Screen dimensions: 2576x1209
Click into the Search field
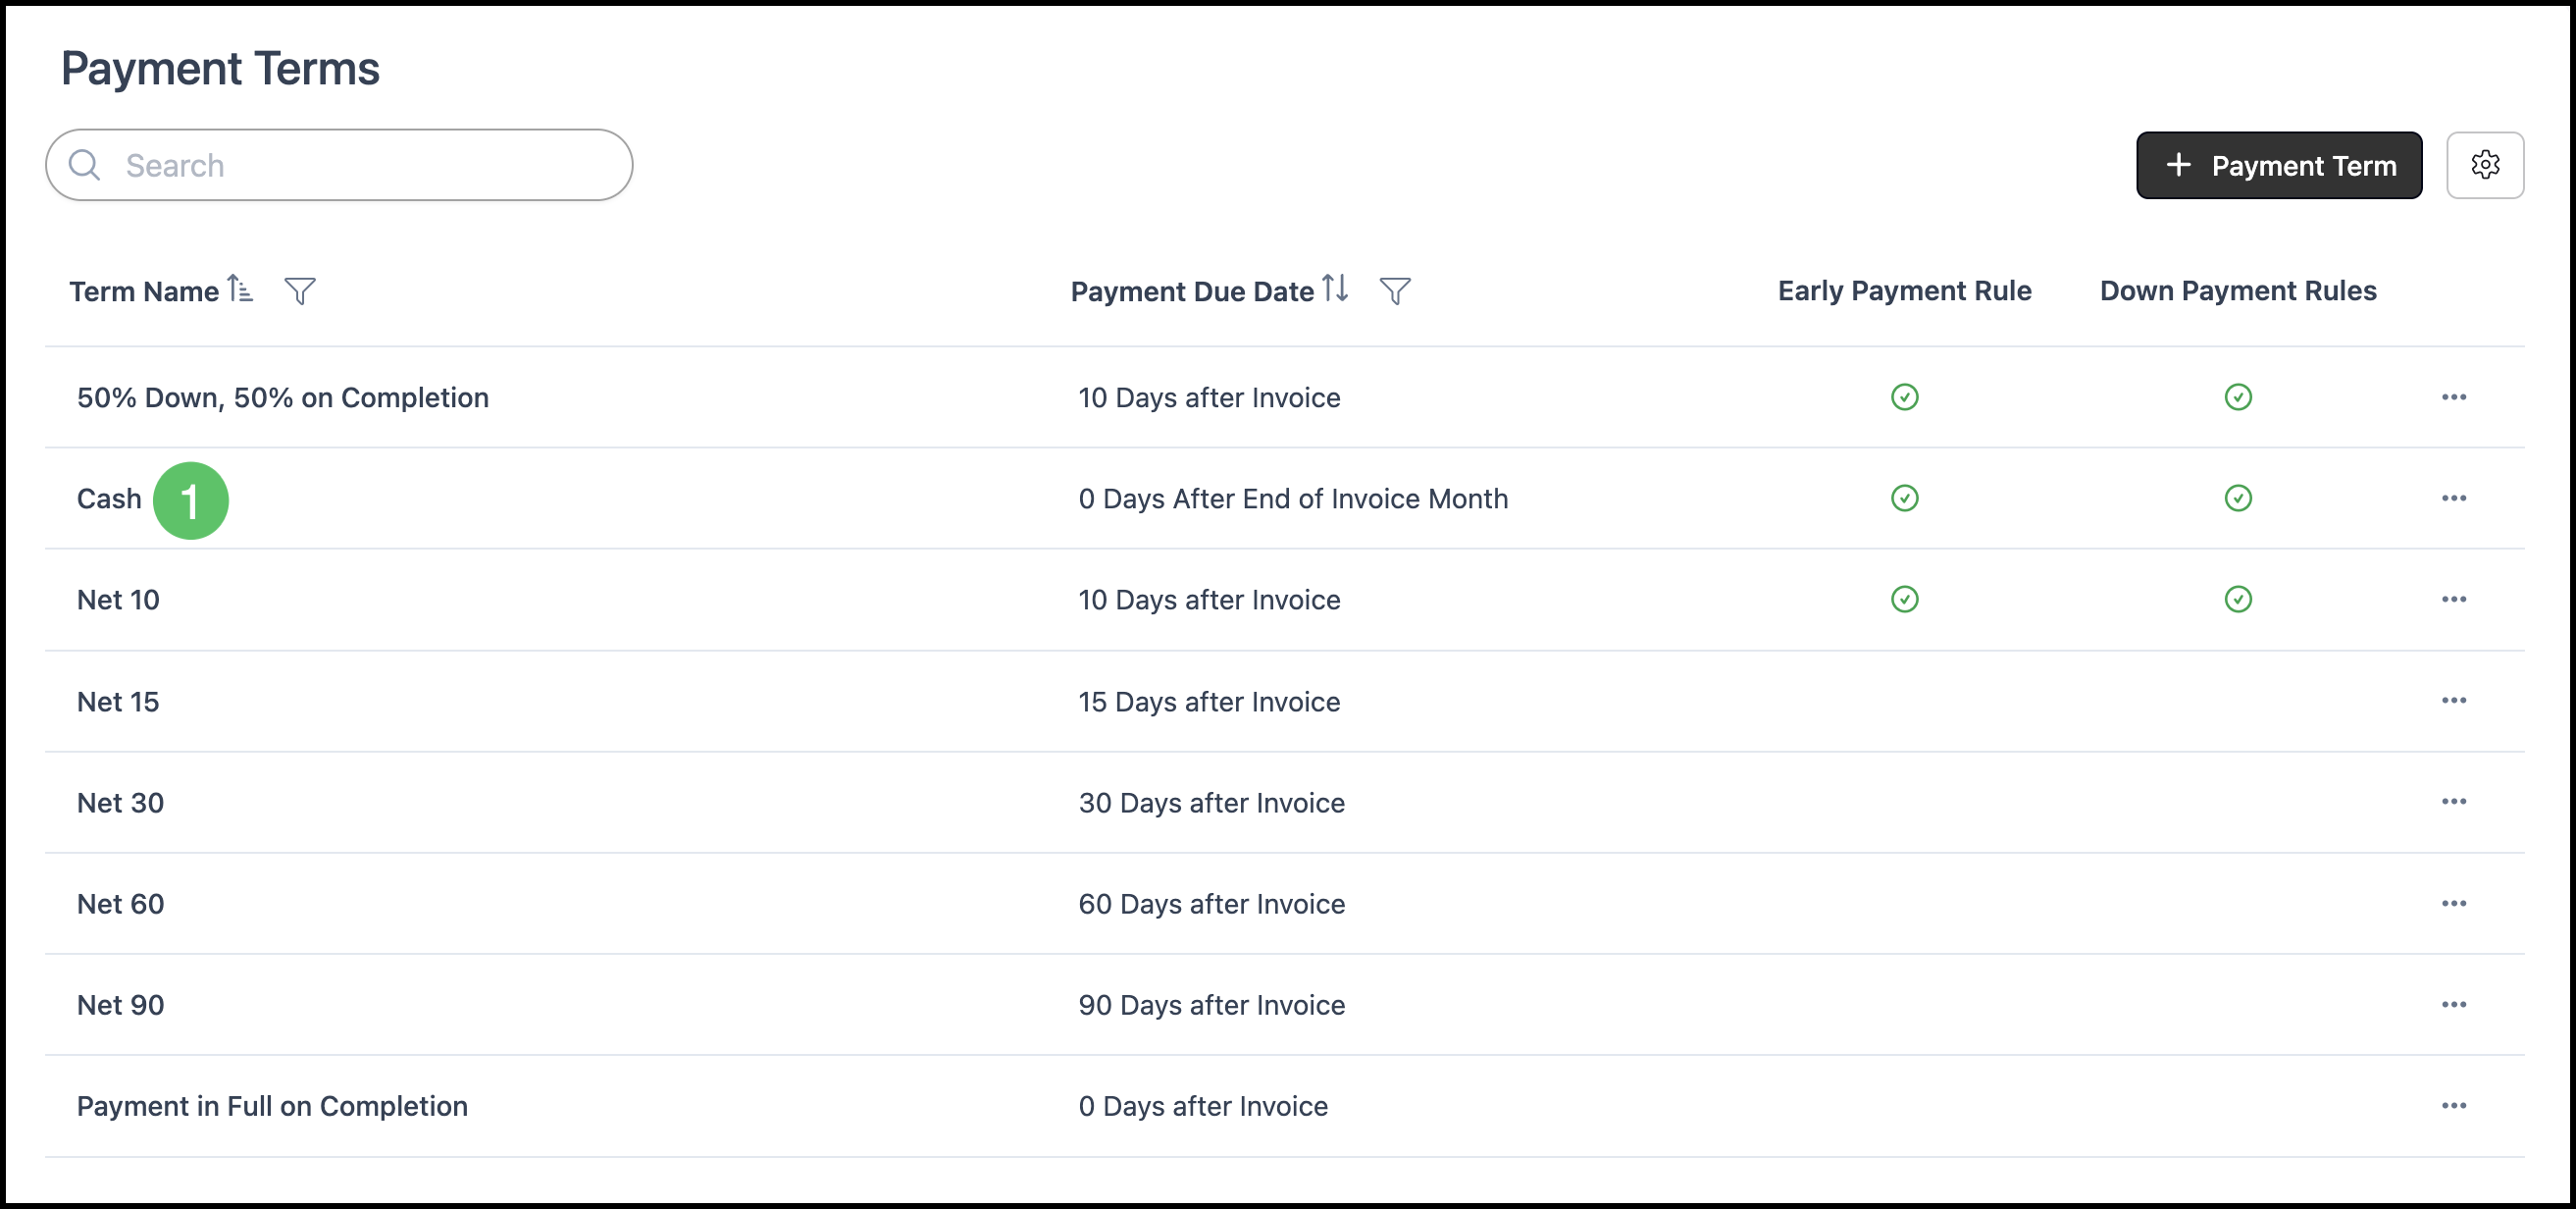point(360,165)
